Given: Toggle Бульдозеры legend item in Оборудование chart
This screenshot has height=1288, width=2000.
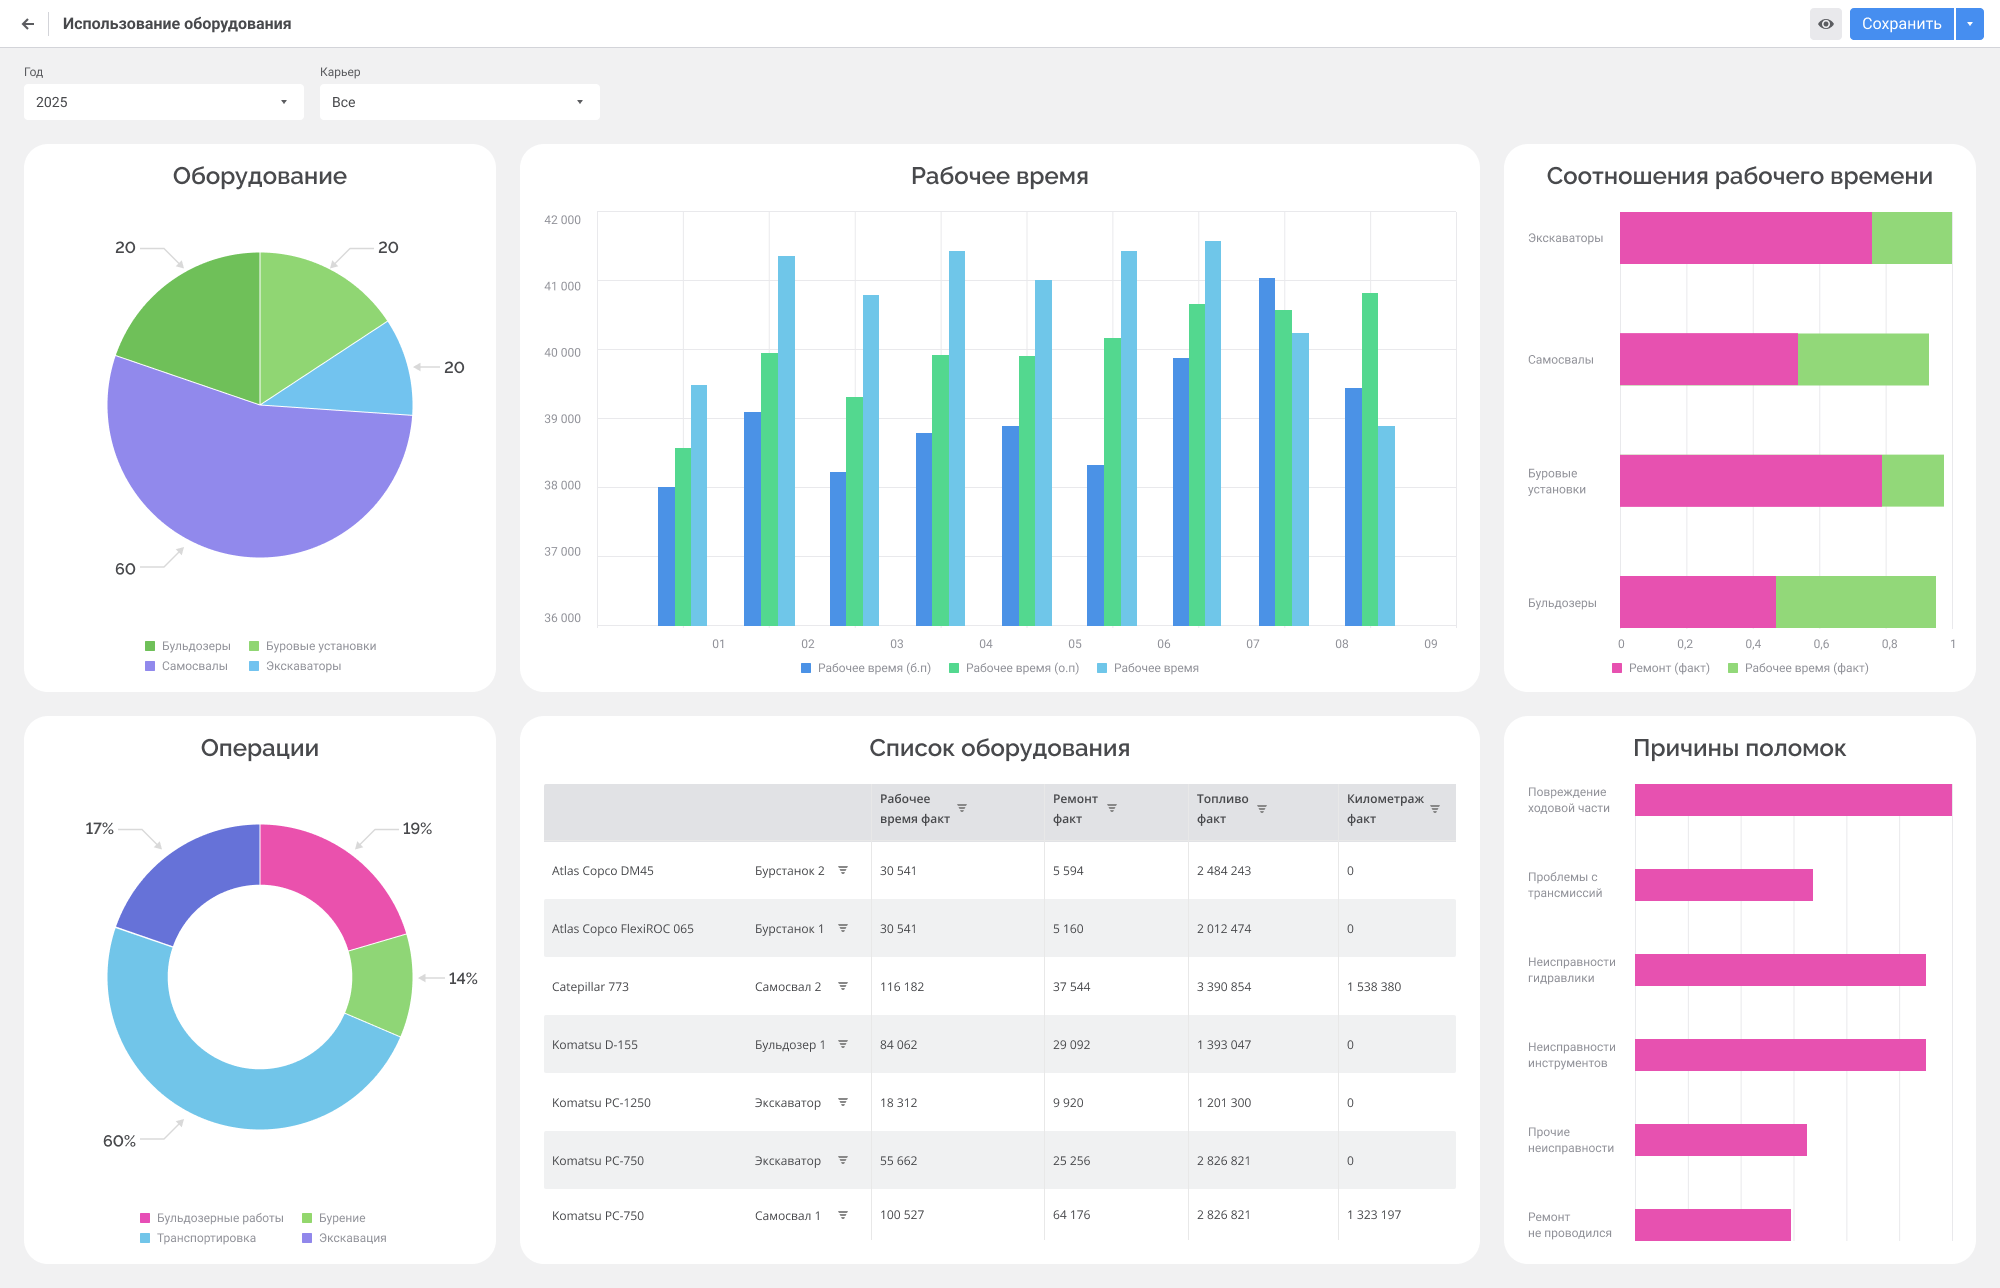Looking at the screenshot, I should point(188,646).
